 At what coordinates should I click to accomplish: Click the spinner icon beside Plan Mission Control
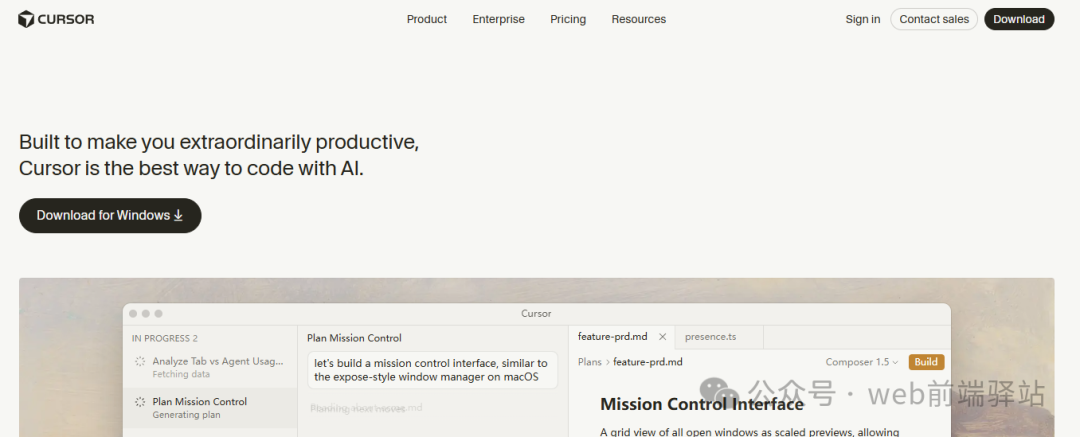click(x=140, y=402)
